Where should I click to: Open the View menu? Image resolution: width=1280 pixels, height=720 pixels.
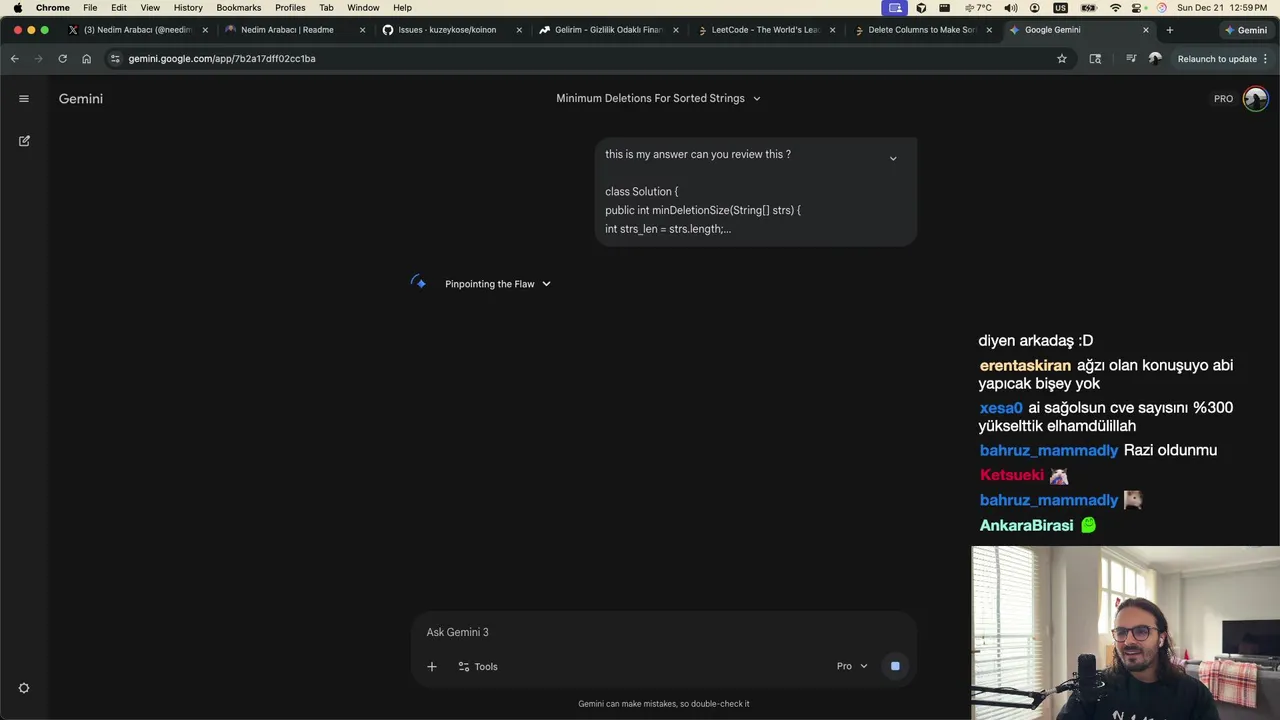(x=150, y=8)
